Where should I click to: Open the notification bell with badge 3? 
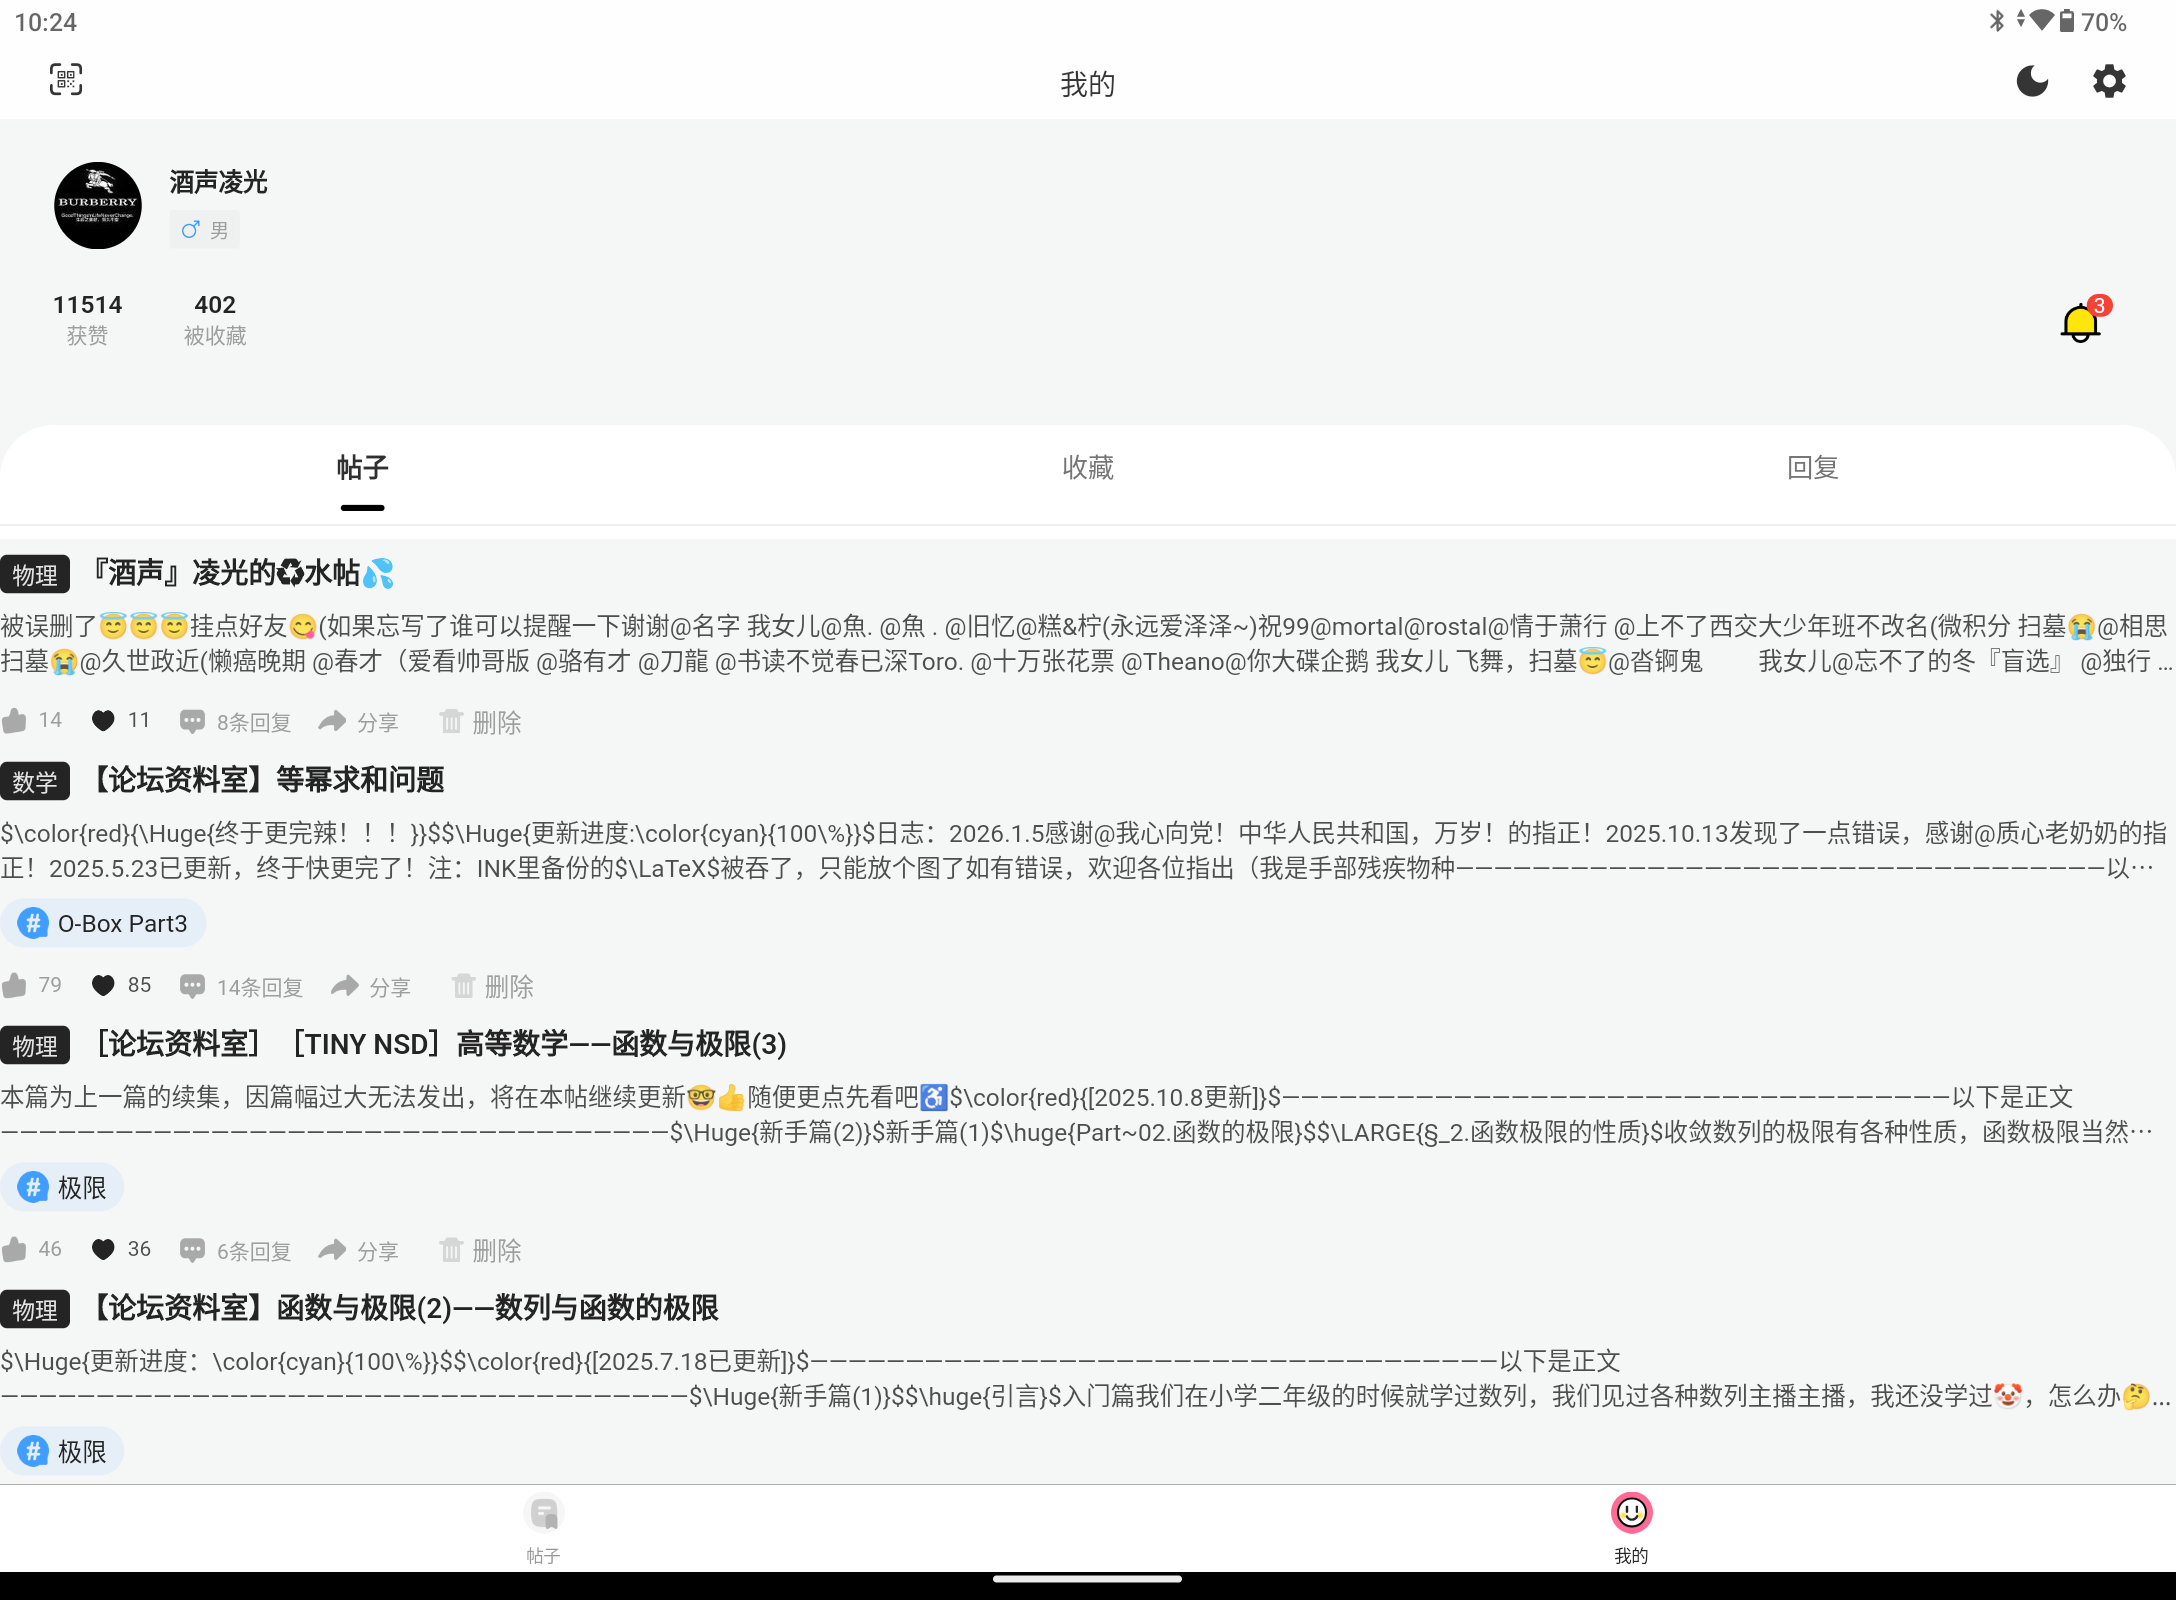tap(2079, 322)
